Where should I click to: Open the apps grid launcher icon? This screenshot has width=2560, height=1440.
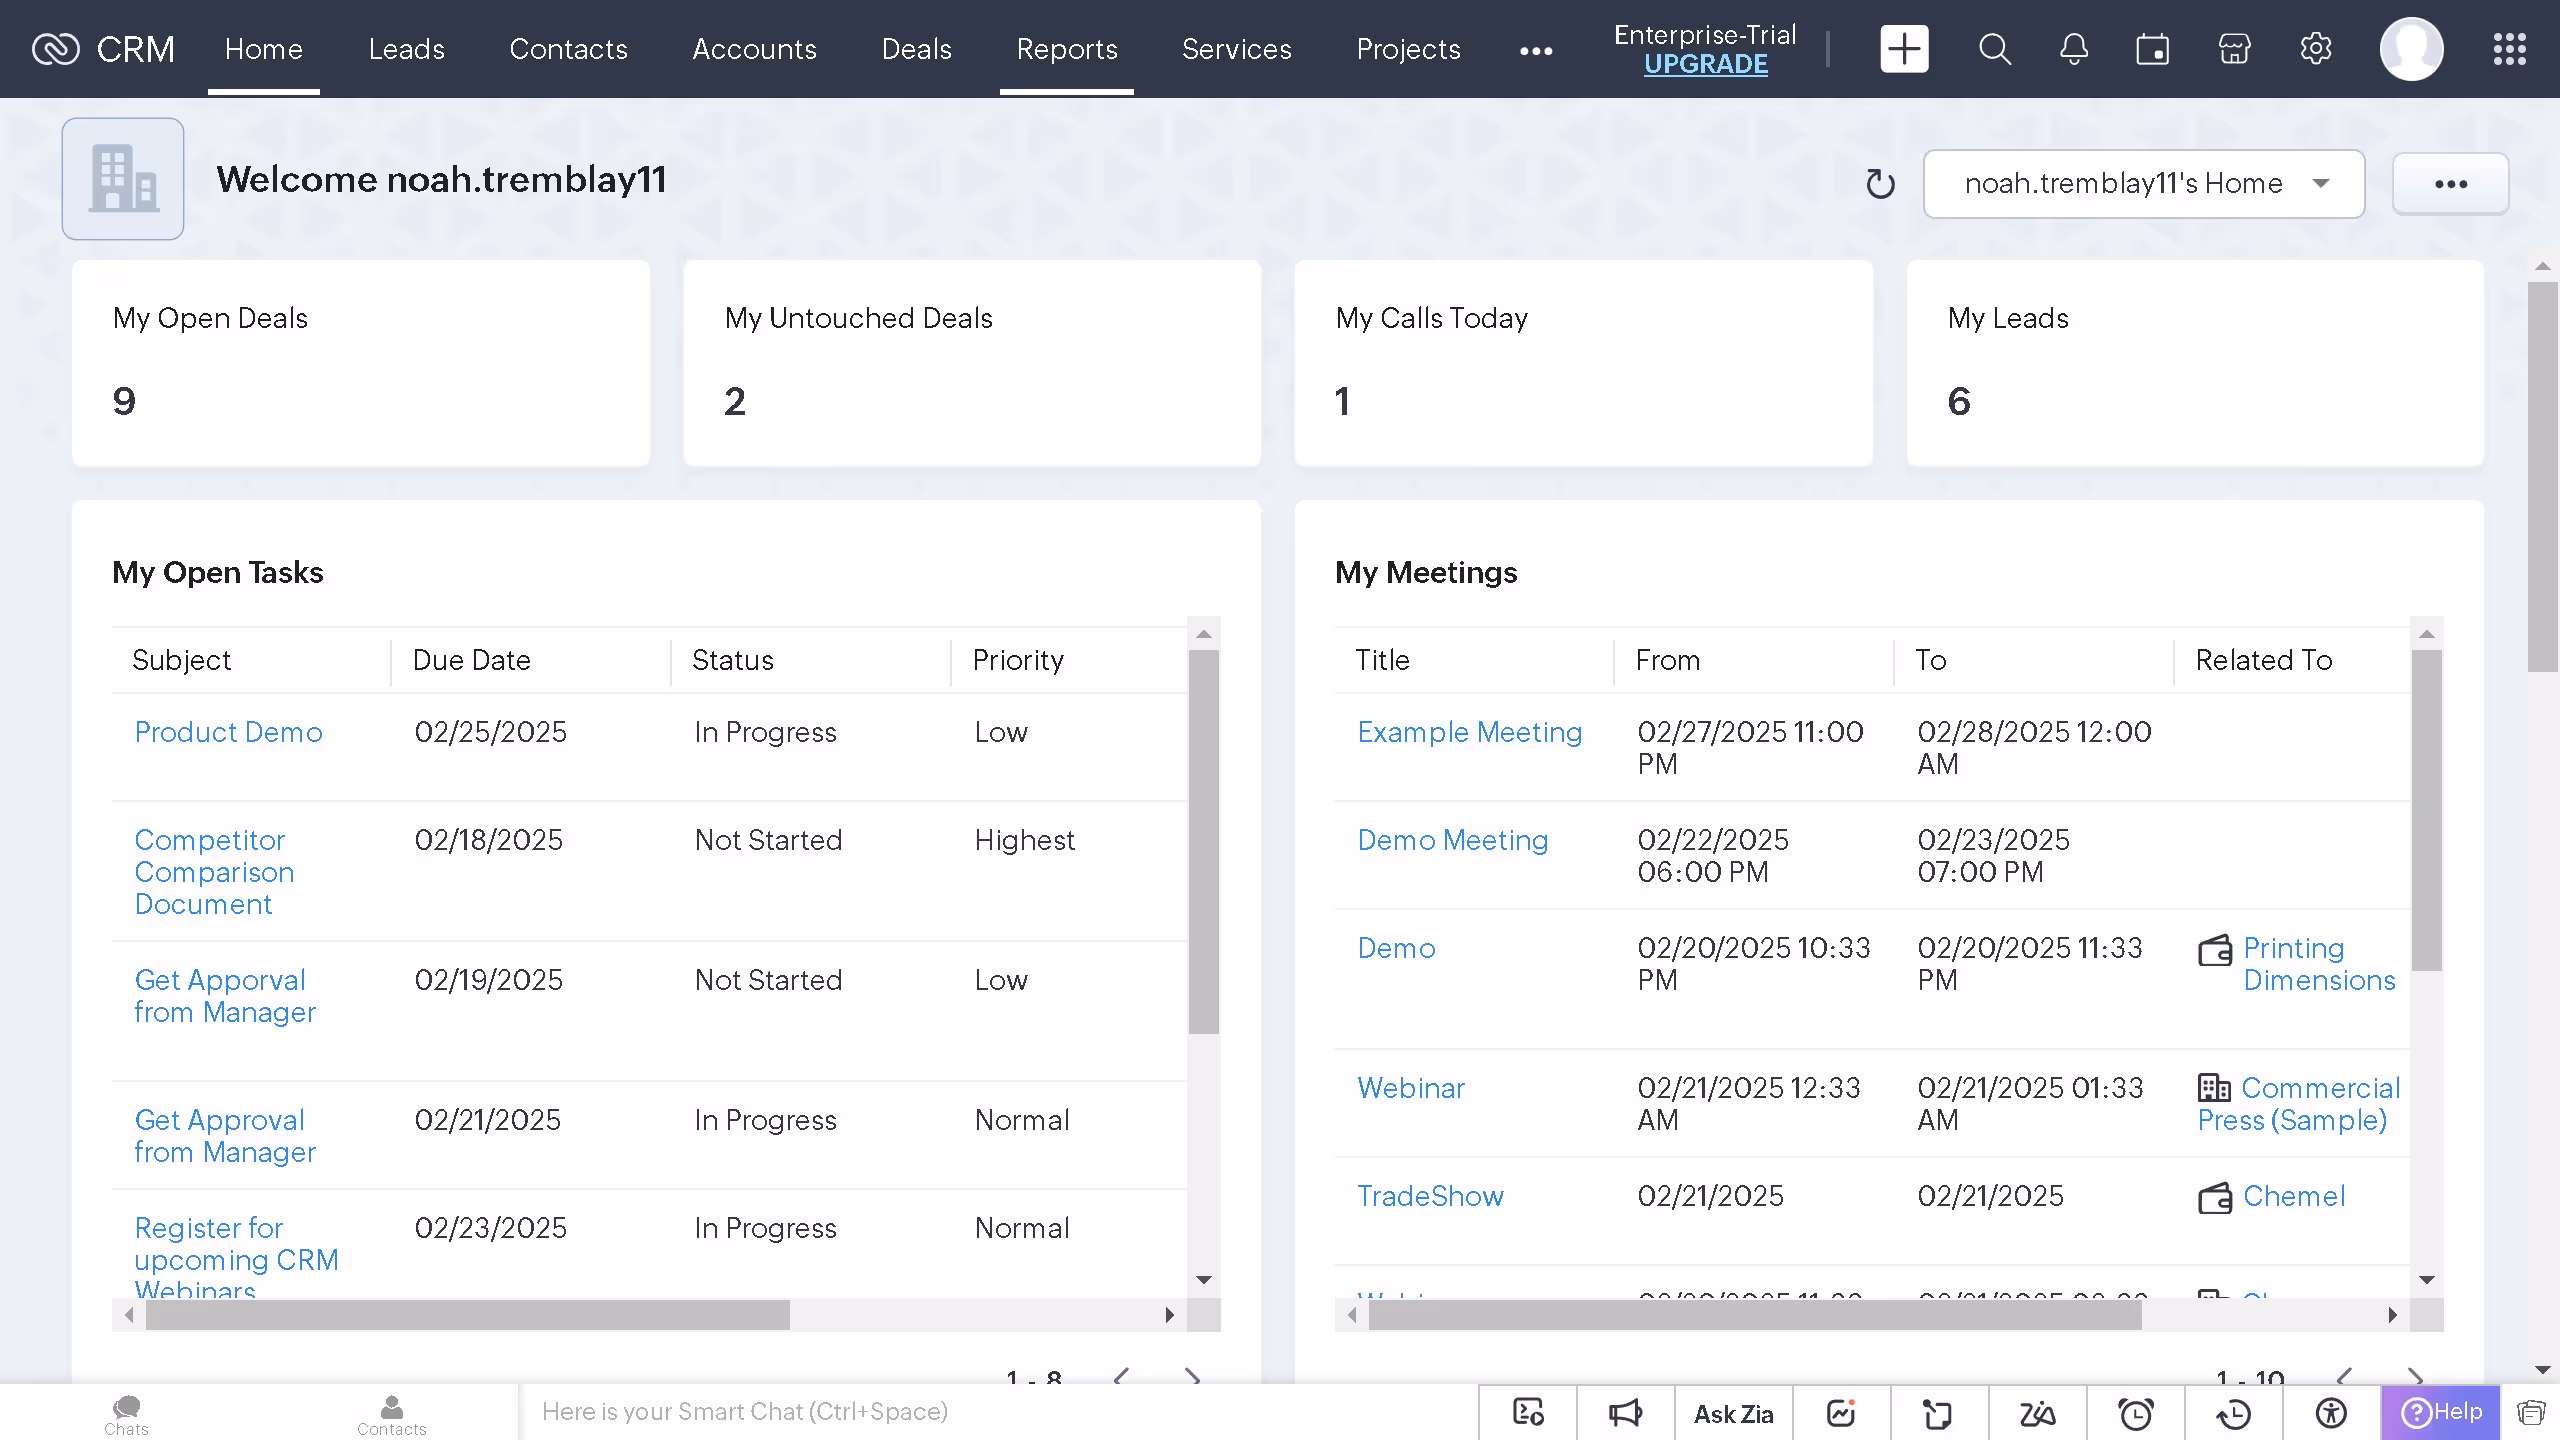(2509, 49)
